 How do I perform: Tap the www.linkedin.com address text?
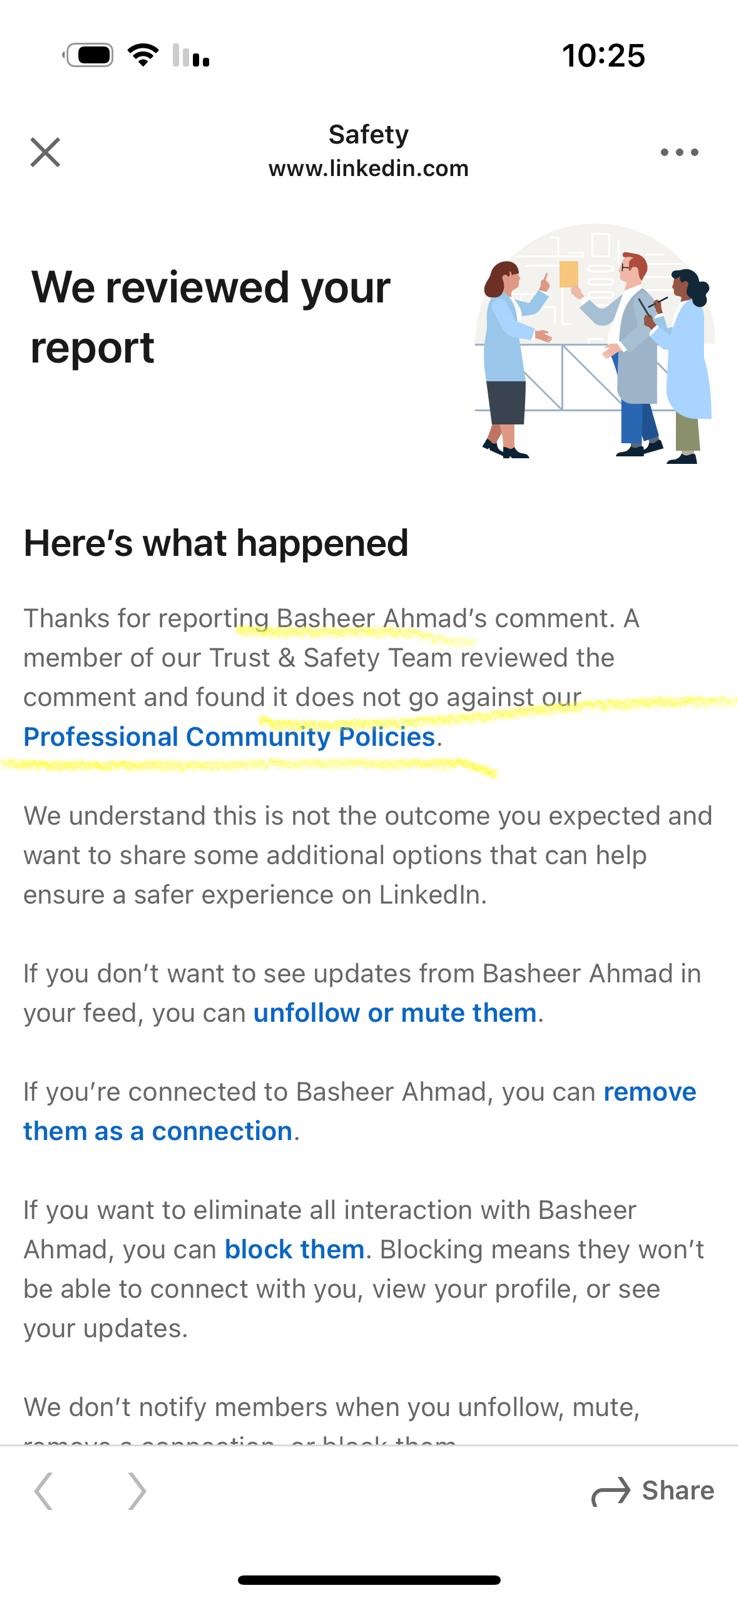[368, 168]
